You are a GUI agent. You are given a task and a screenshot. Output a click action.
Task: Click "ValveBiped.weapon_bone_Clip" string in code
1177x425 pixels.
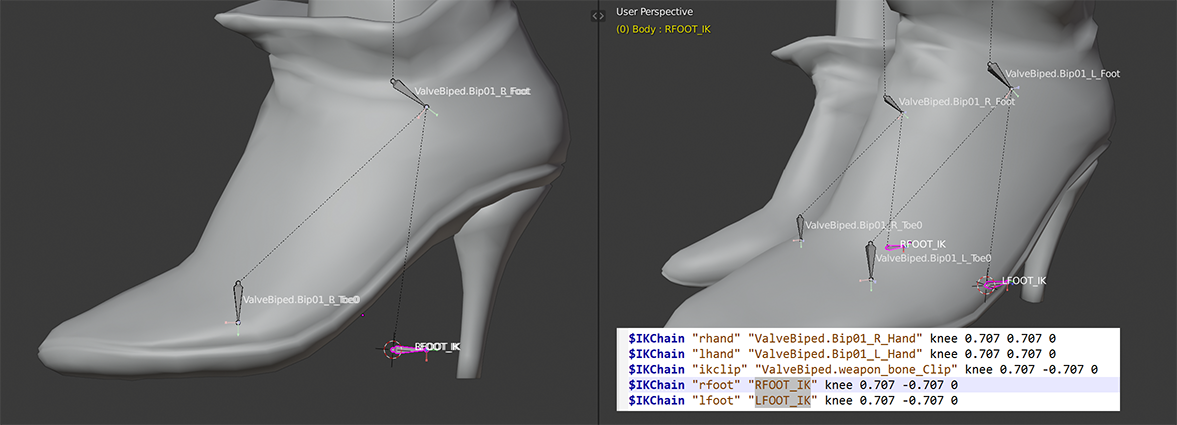tap(856, 369)
